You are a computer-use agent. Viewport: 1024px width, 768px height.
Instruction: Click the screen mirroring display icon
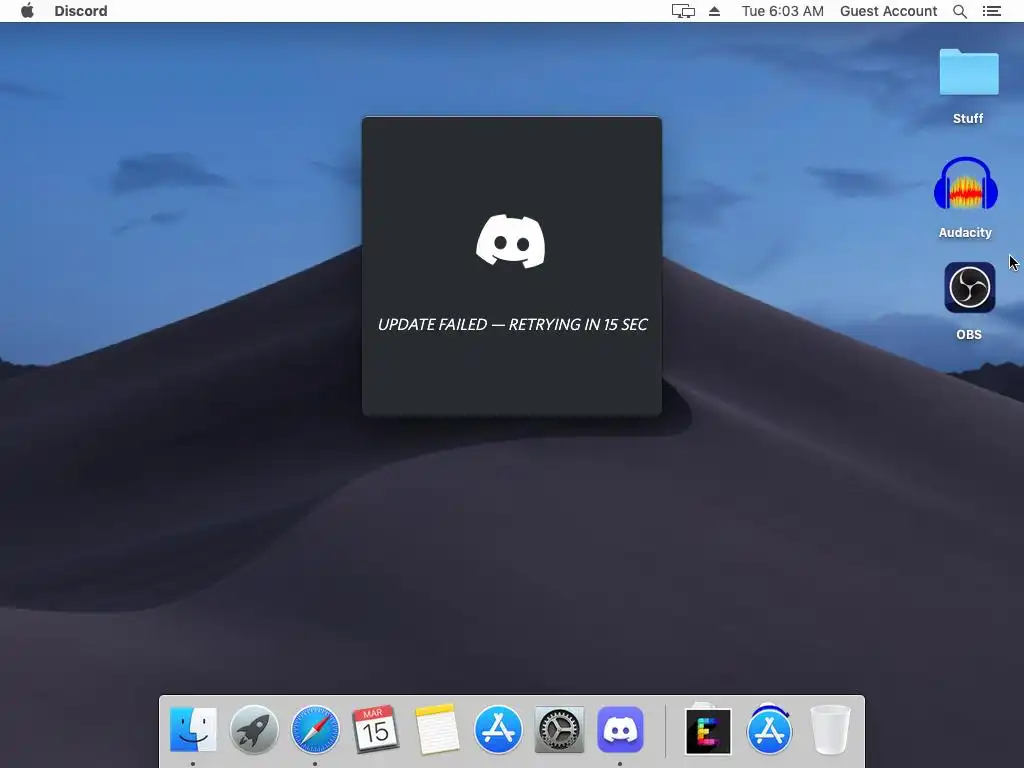pos(683,11)
